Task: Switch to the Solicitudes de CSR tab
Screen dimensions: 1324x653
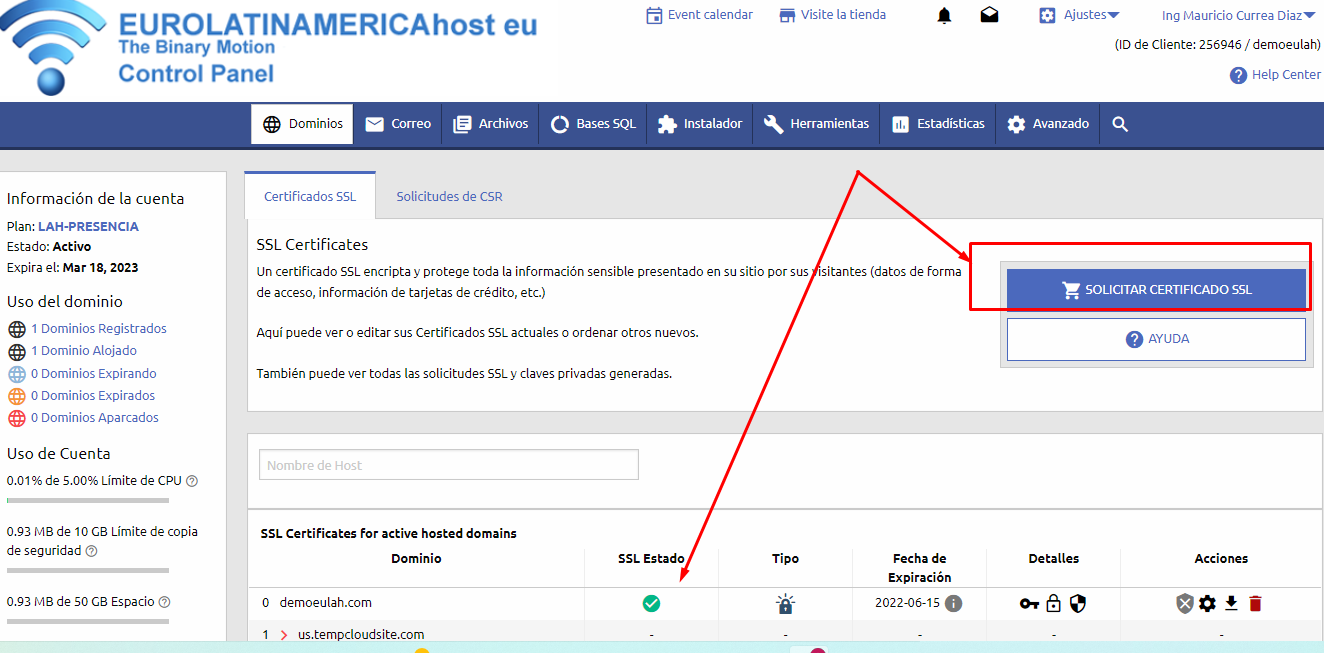Action: click(x=449, y=196)
